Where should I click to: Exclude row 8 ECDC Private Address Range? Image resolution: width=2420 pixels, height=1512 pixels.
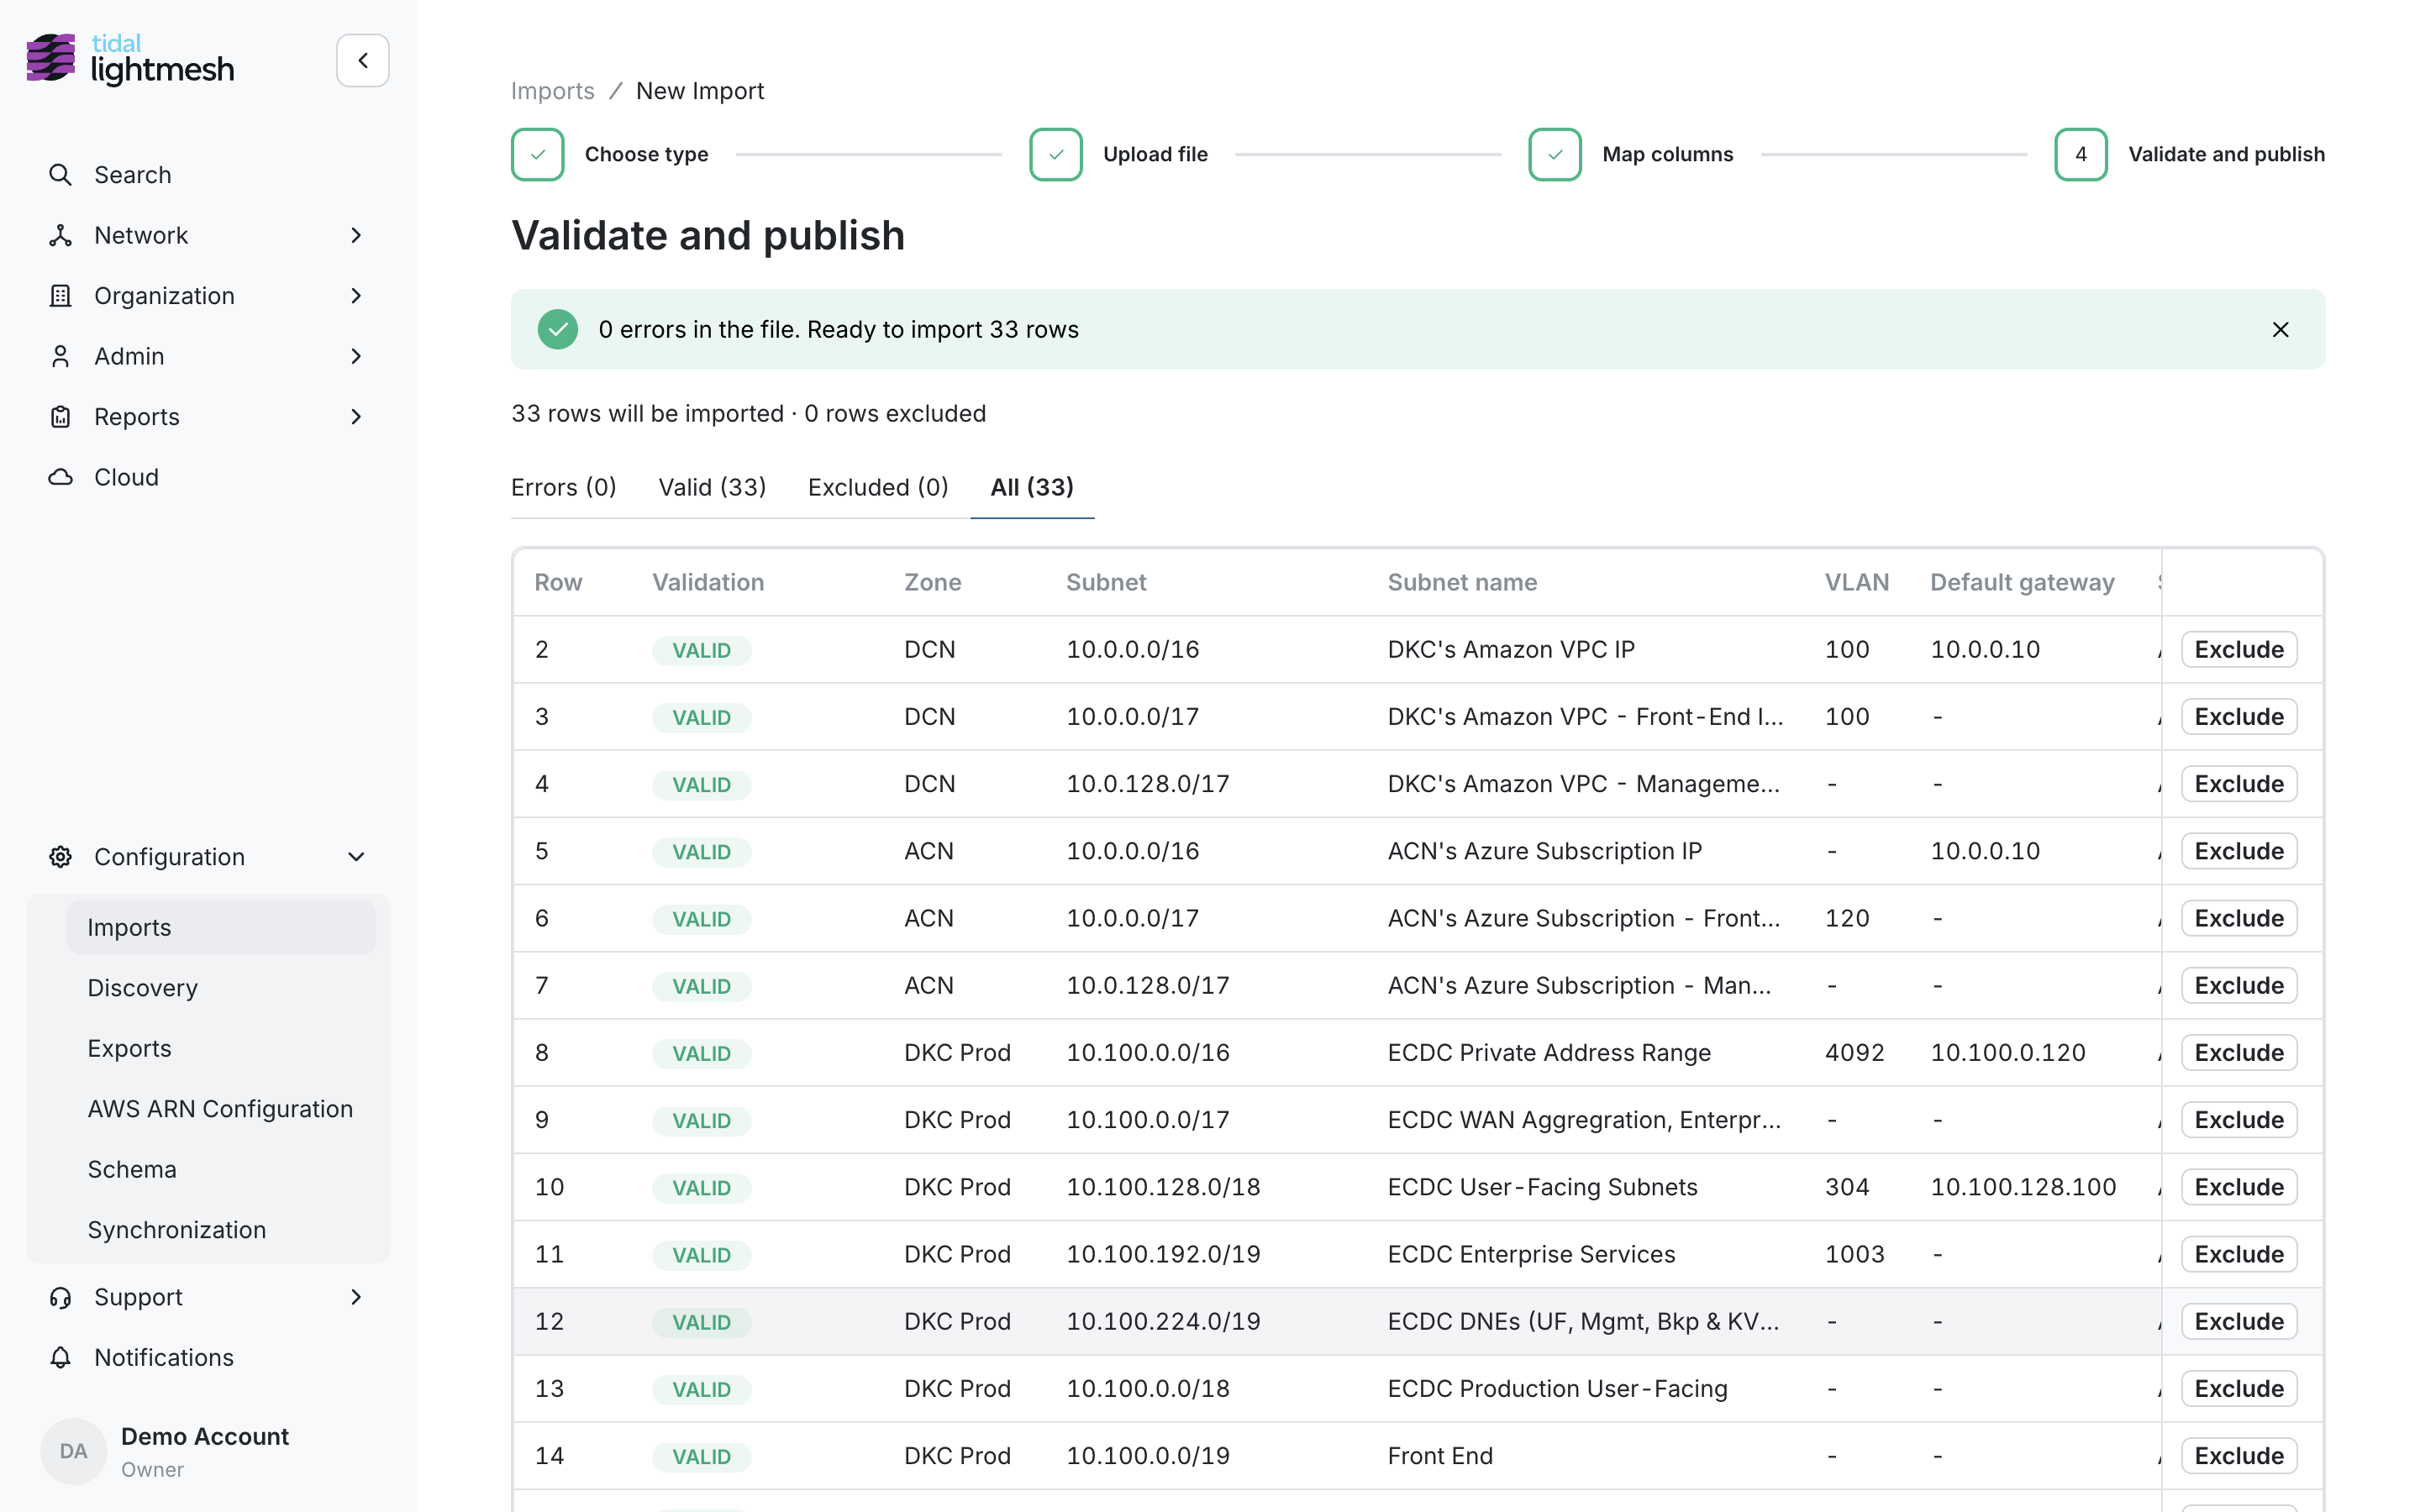click(2239, 1053)
